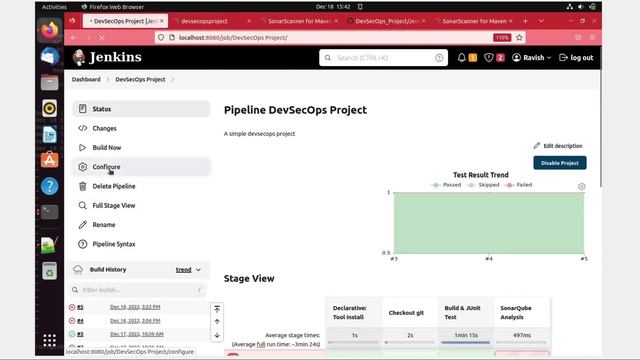Open the Activities overview
This screenshot has width=640, height=360.
(x=54, y=7)
